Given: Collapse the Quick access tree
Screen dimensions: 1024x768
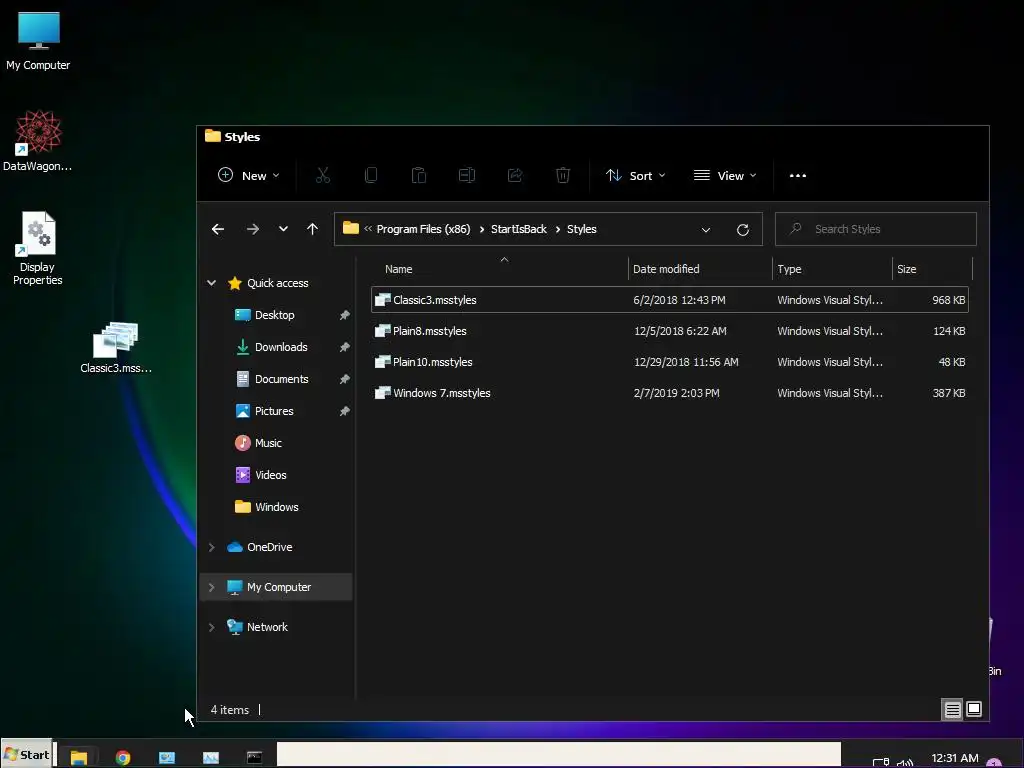Looking at the screenshot, I should click(212, 283).
